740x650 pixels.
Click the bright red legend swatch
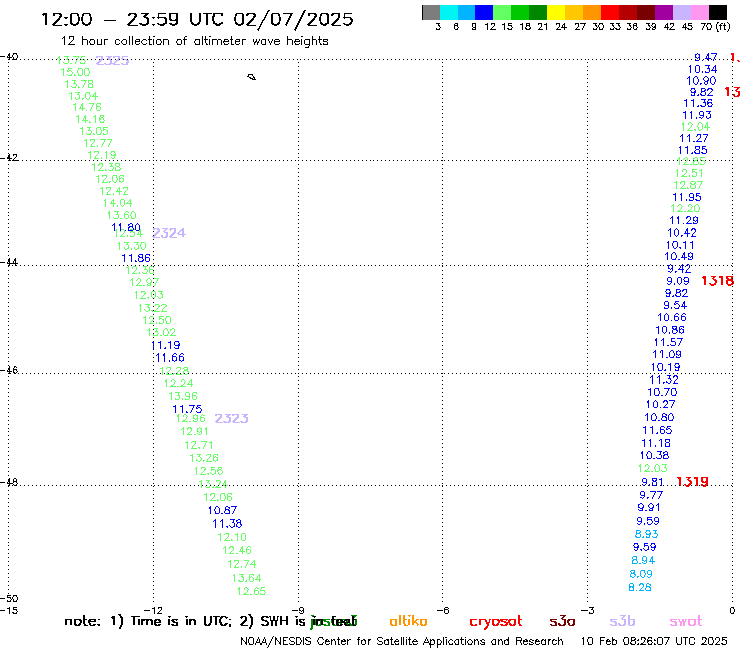(610, 12)
